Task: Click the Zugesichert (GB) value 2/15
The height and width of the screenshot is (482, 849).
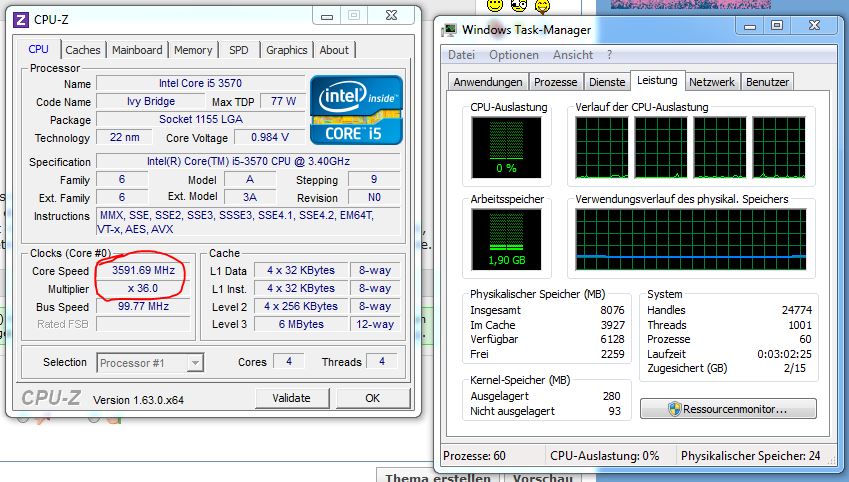Action: 794,368
